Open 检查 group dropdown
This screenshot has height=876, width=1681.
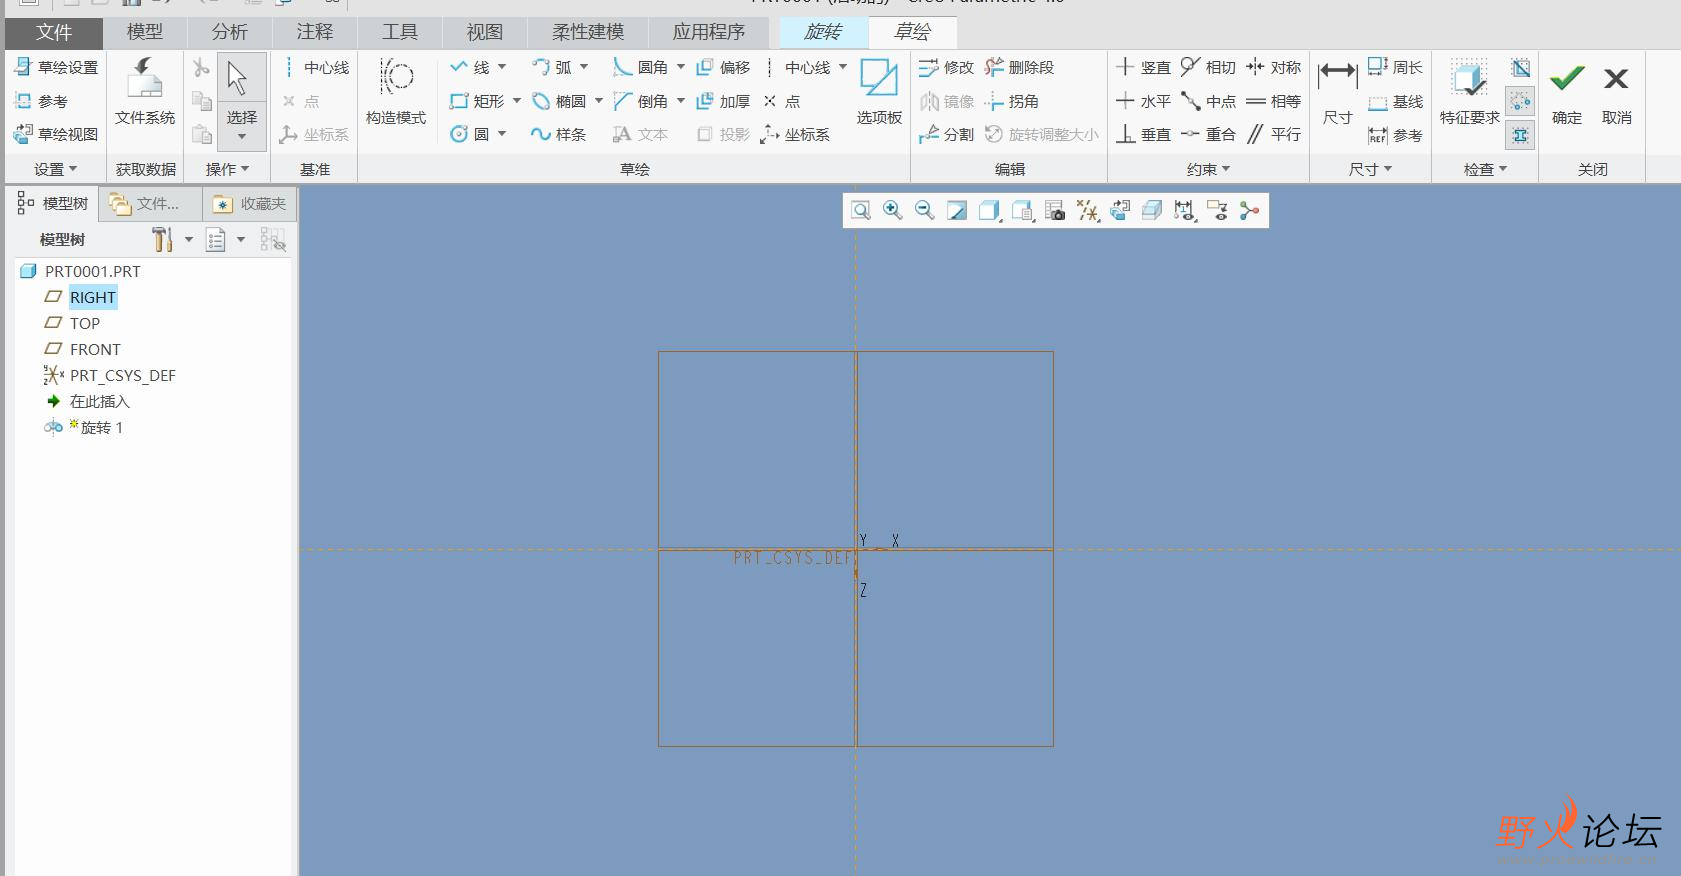point(1485,169)
